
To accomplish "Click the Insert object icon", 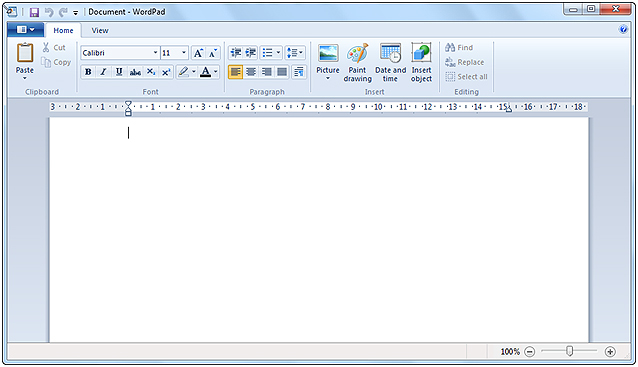I will (x=421, y=53).
